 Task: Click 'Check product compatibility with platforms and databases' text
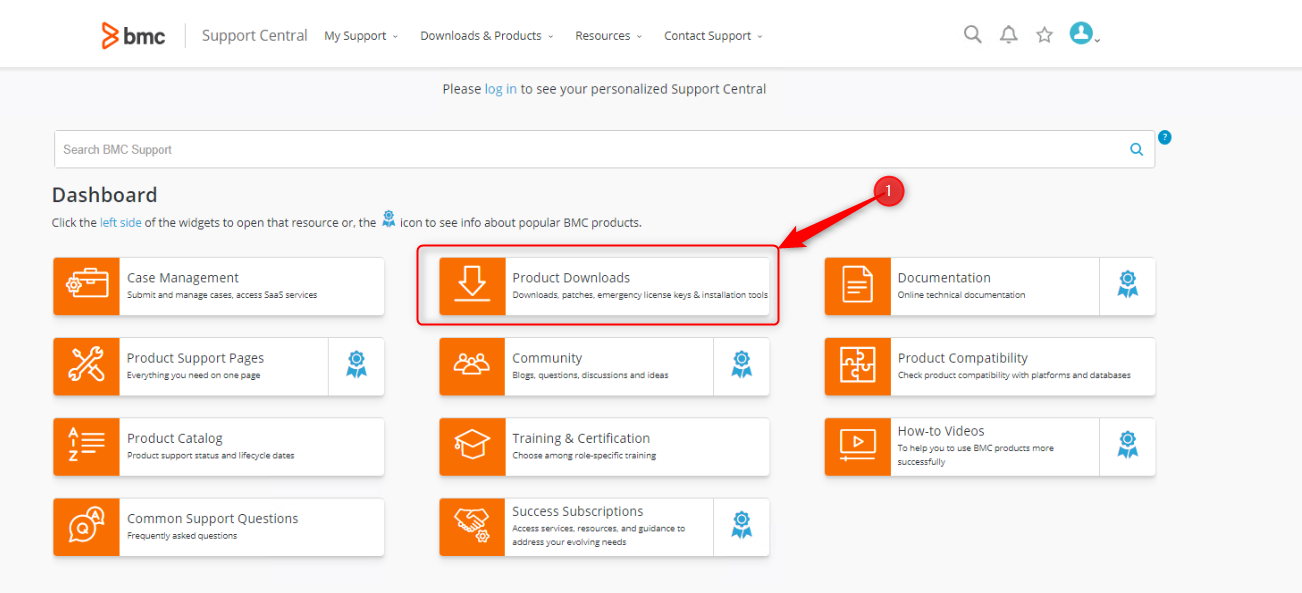click(x=1014, y=375)
